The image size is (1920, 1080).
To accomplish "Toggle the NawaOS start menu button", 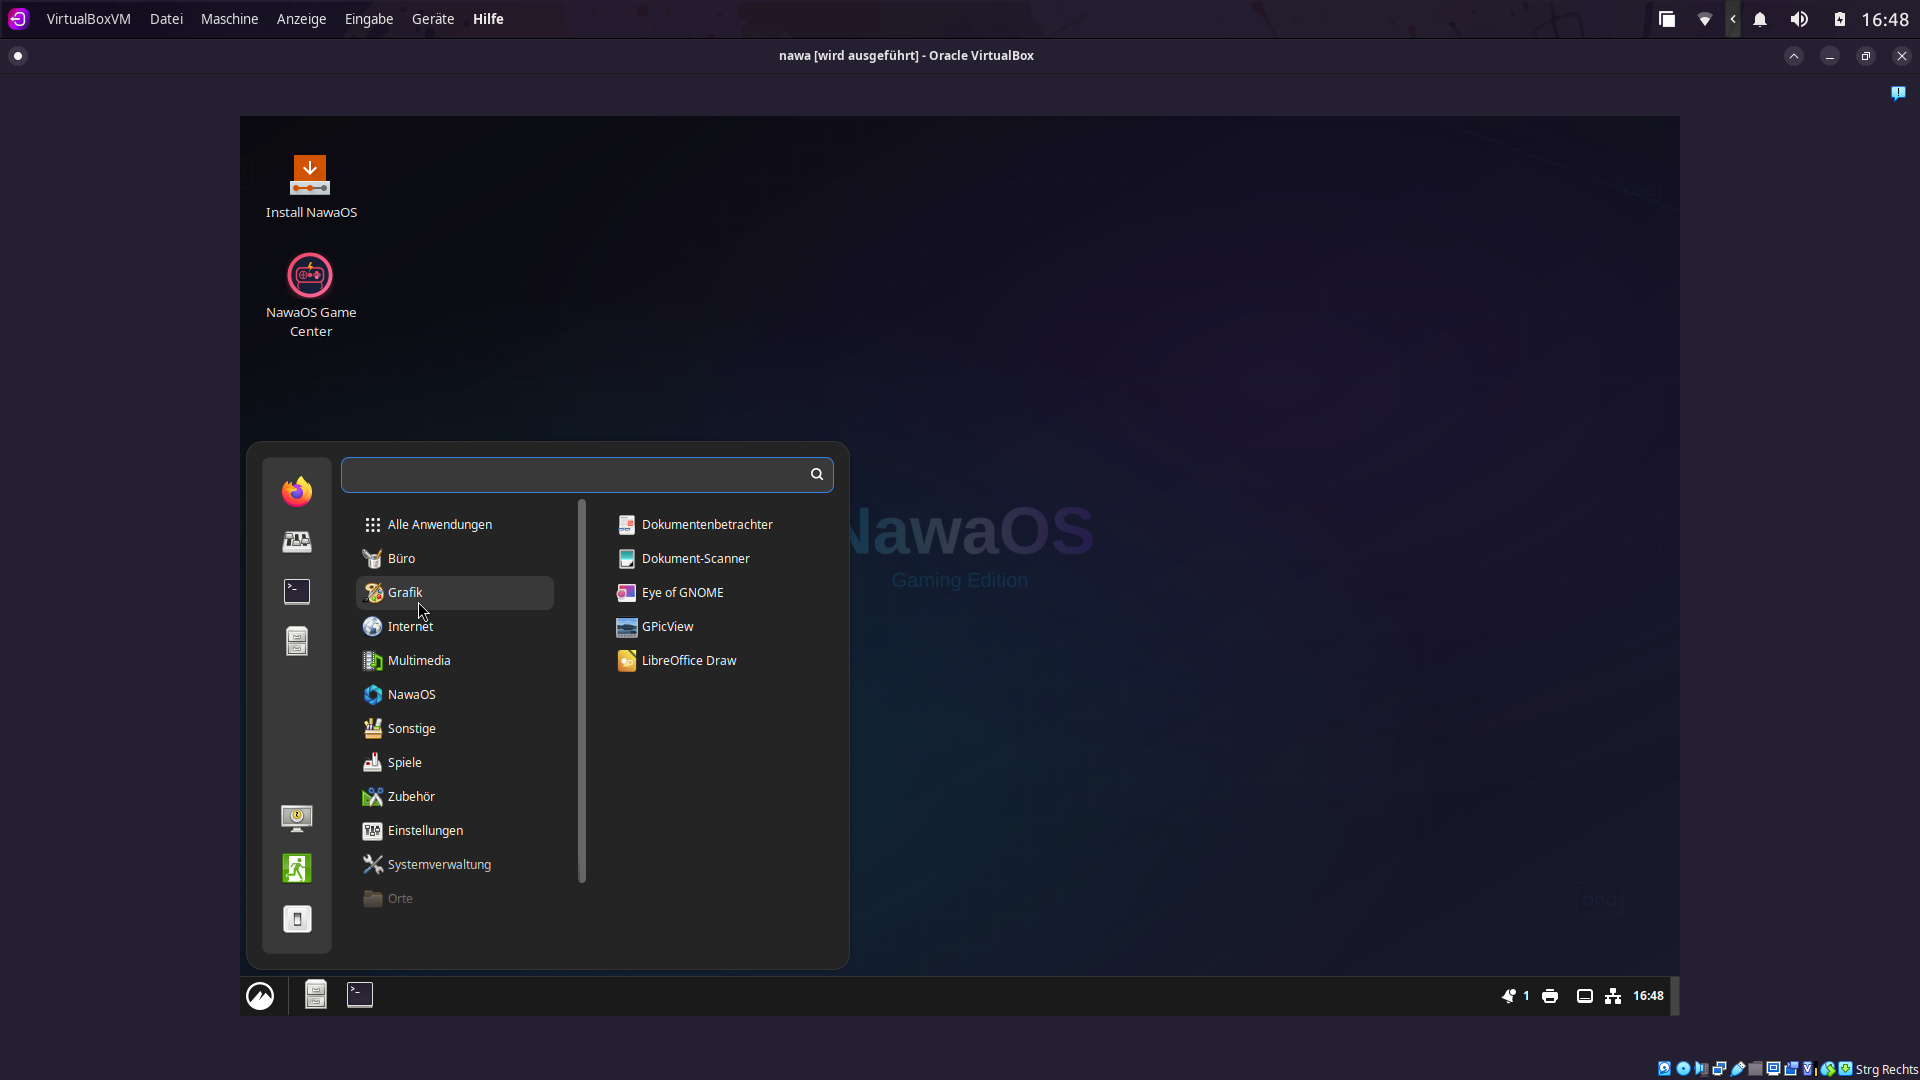I will click(260, 996).
